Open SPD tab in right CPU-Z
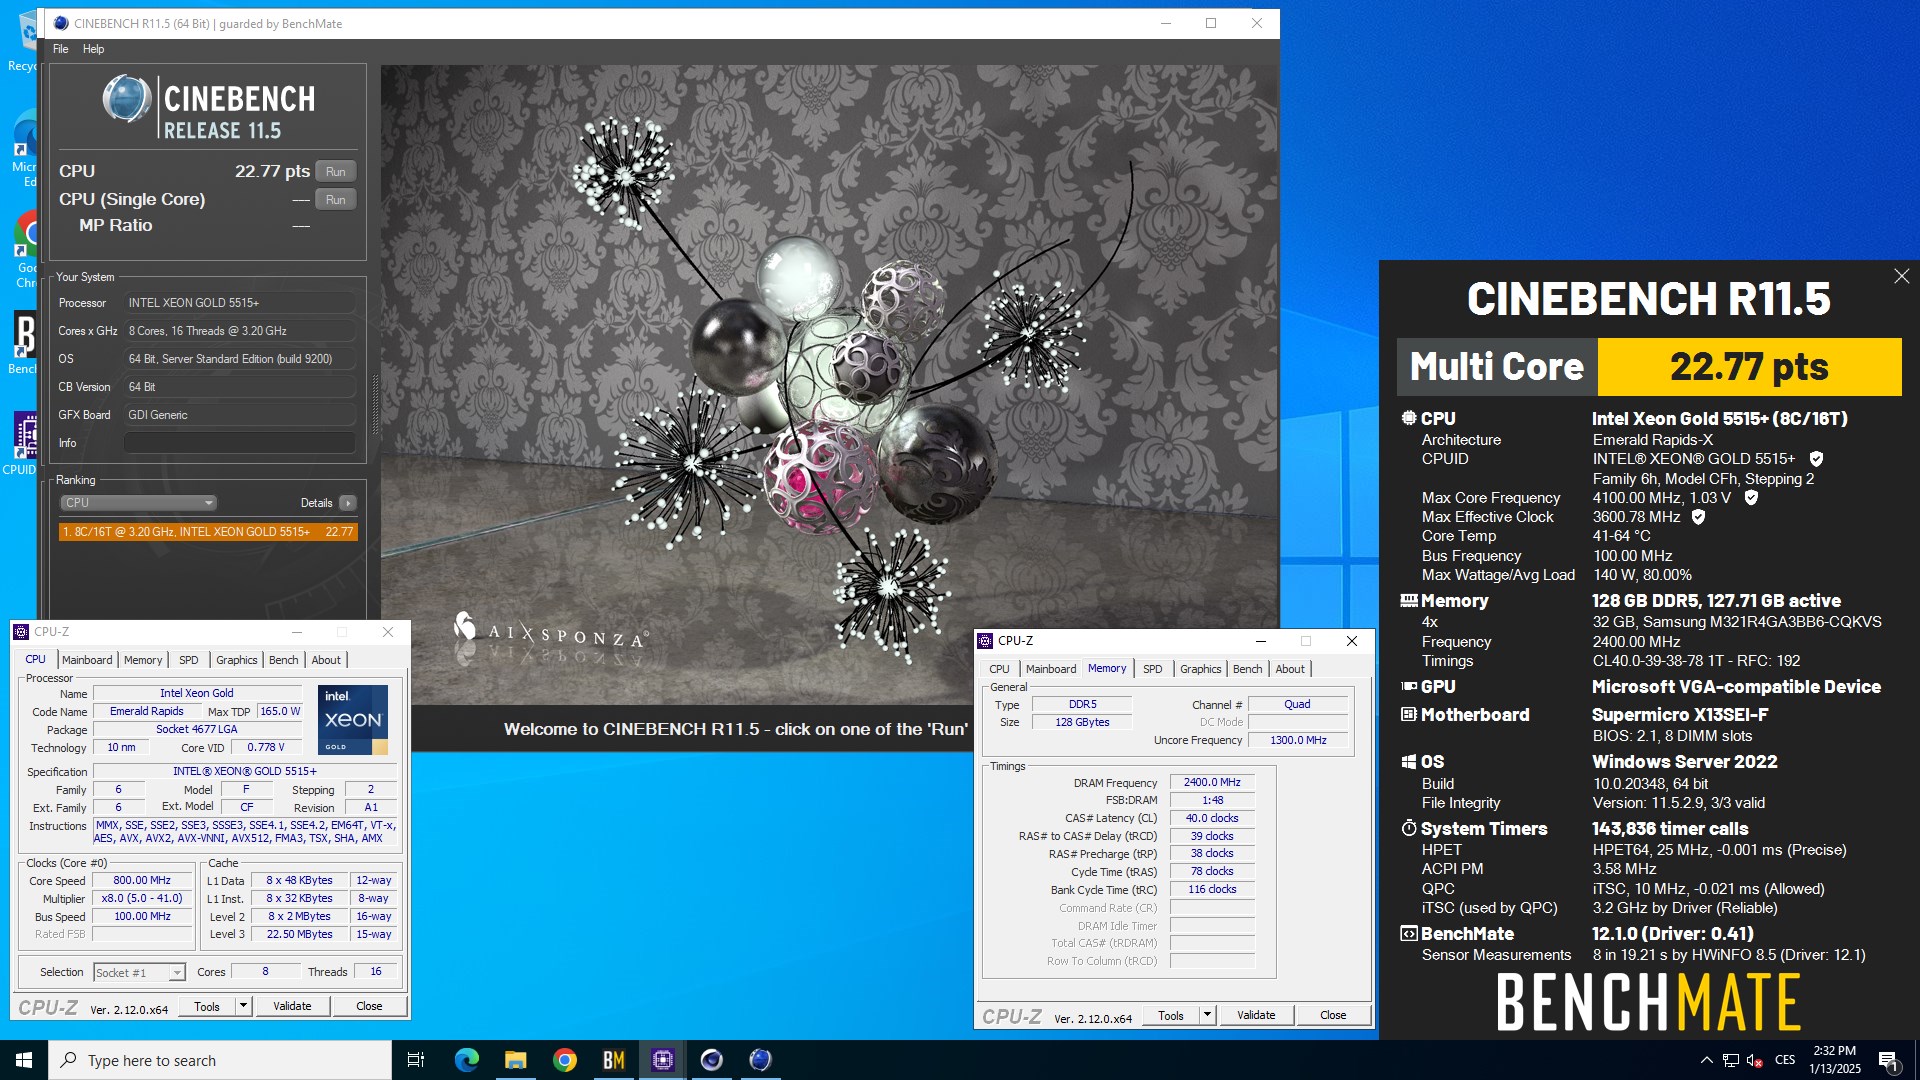 [x=1153, y=669]
